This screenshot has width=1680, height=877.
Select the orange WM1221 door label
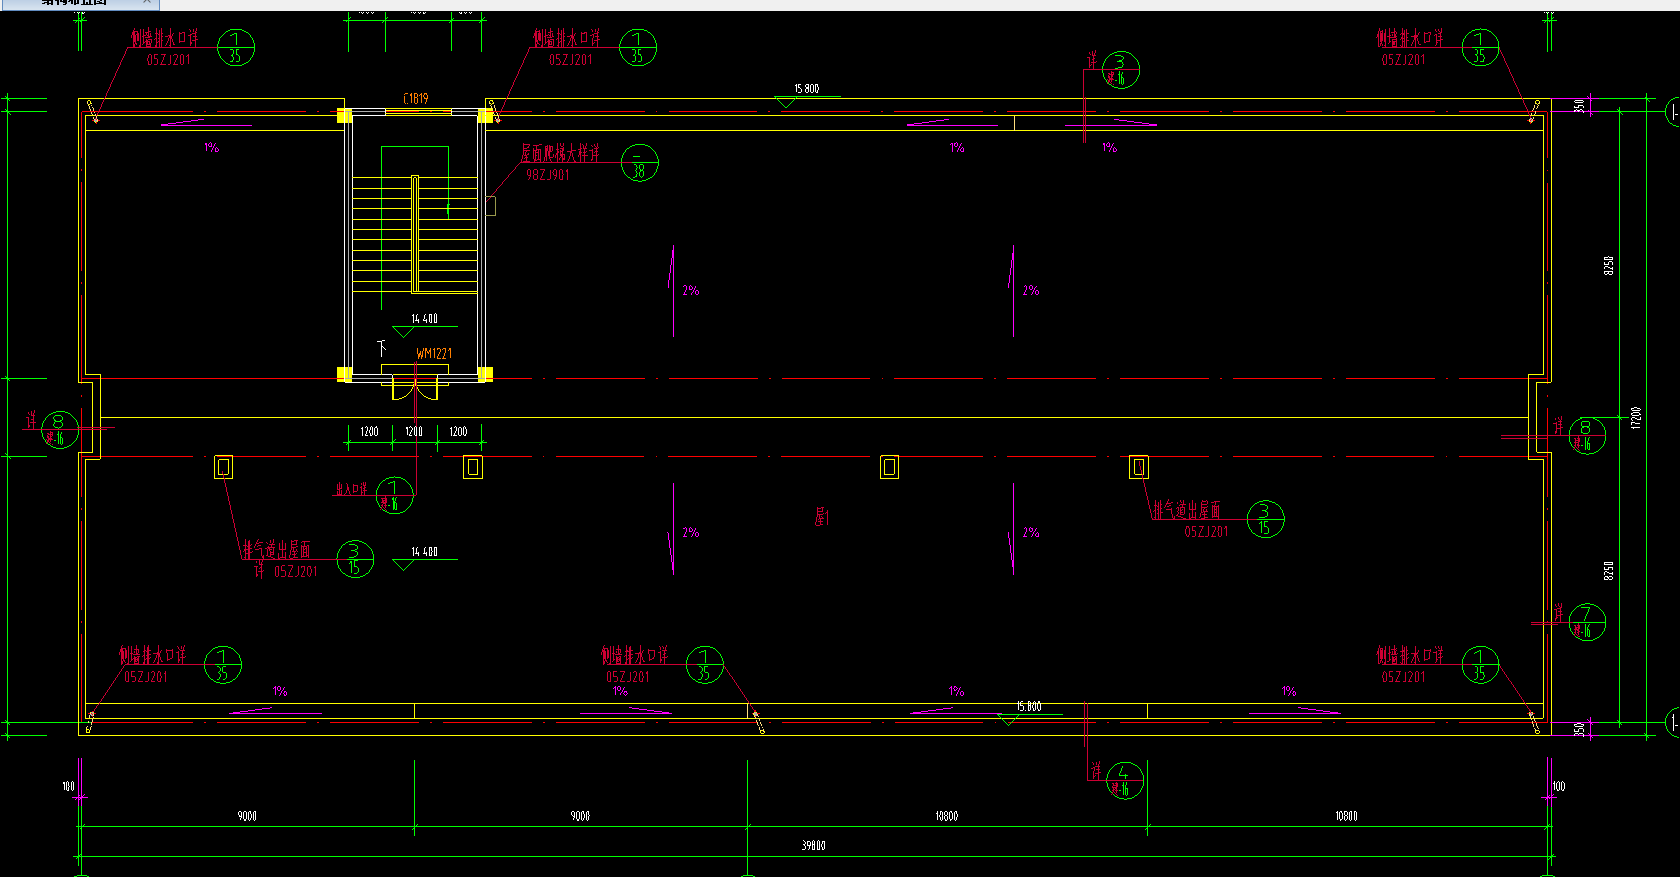coord(434,354)
